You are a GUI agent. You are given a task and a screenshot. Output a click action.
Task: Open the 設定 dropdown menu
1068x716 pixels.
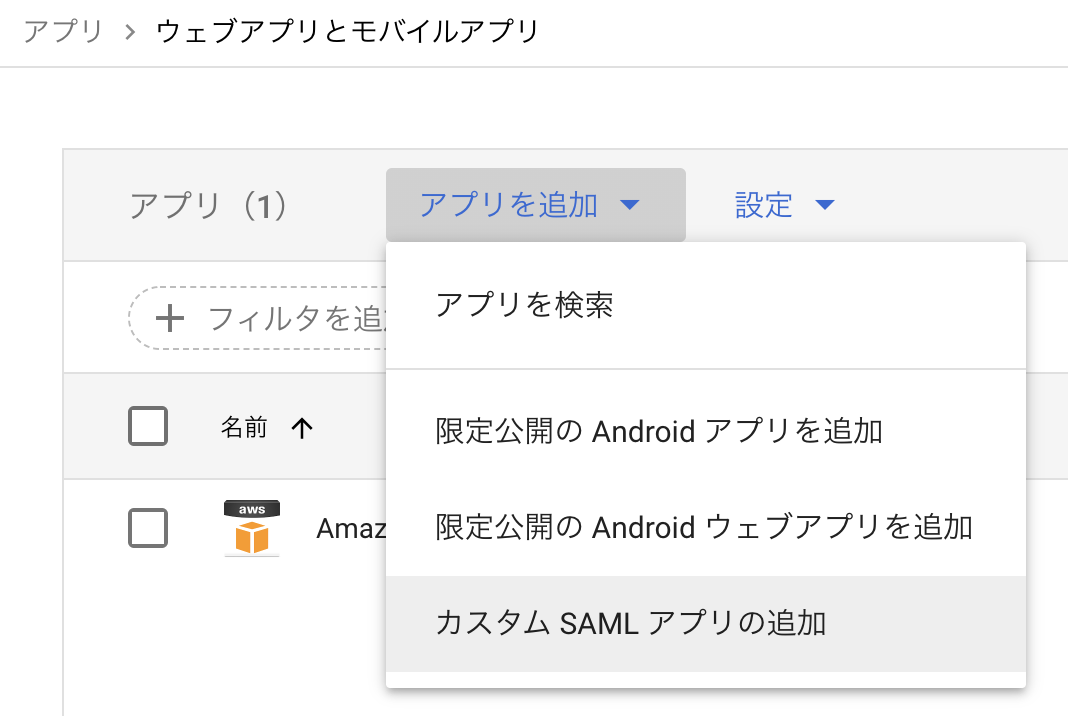click(765, 205)
